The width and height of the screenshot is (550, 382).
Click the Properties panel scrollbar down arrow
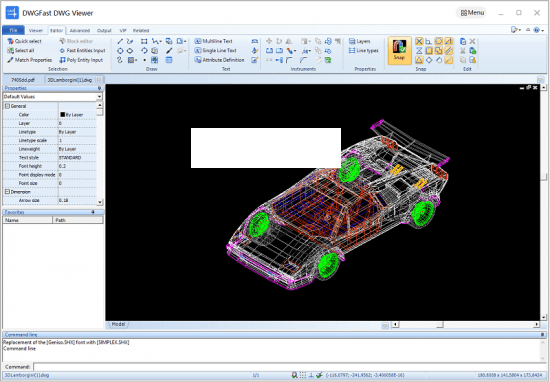[100, 202]
